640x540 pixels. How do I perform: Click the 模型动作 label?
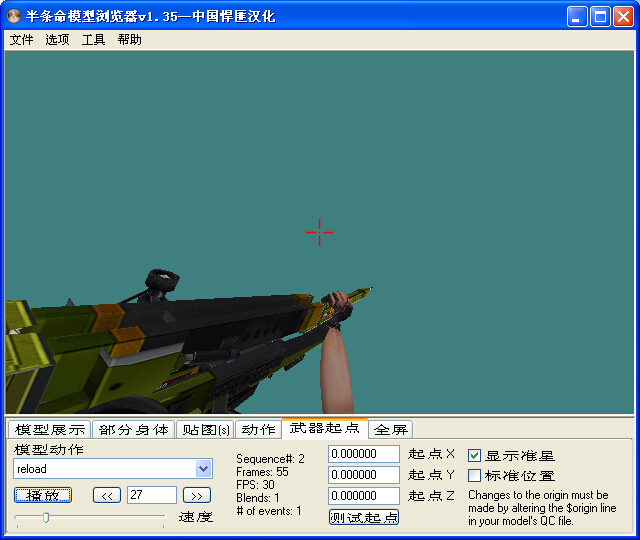pos(49,449)
